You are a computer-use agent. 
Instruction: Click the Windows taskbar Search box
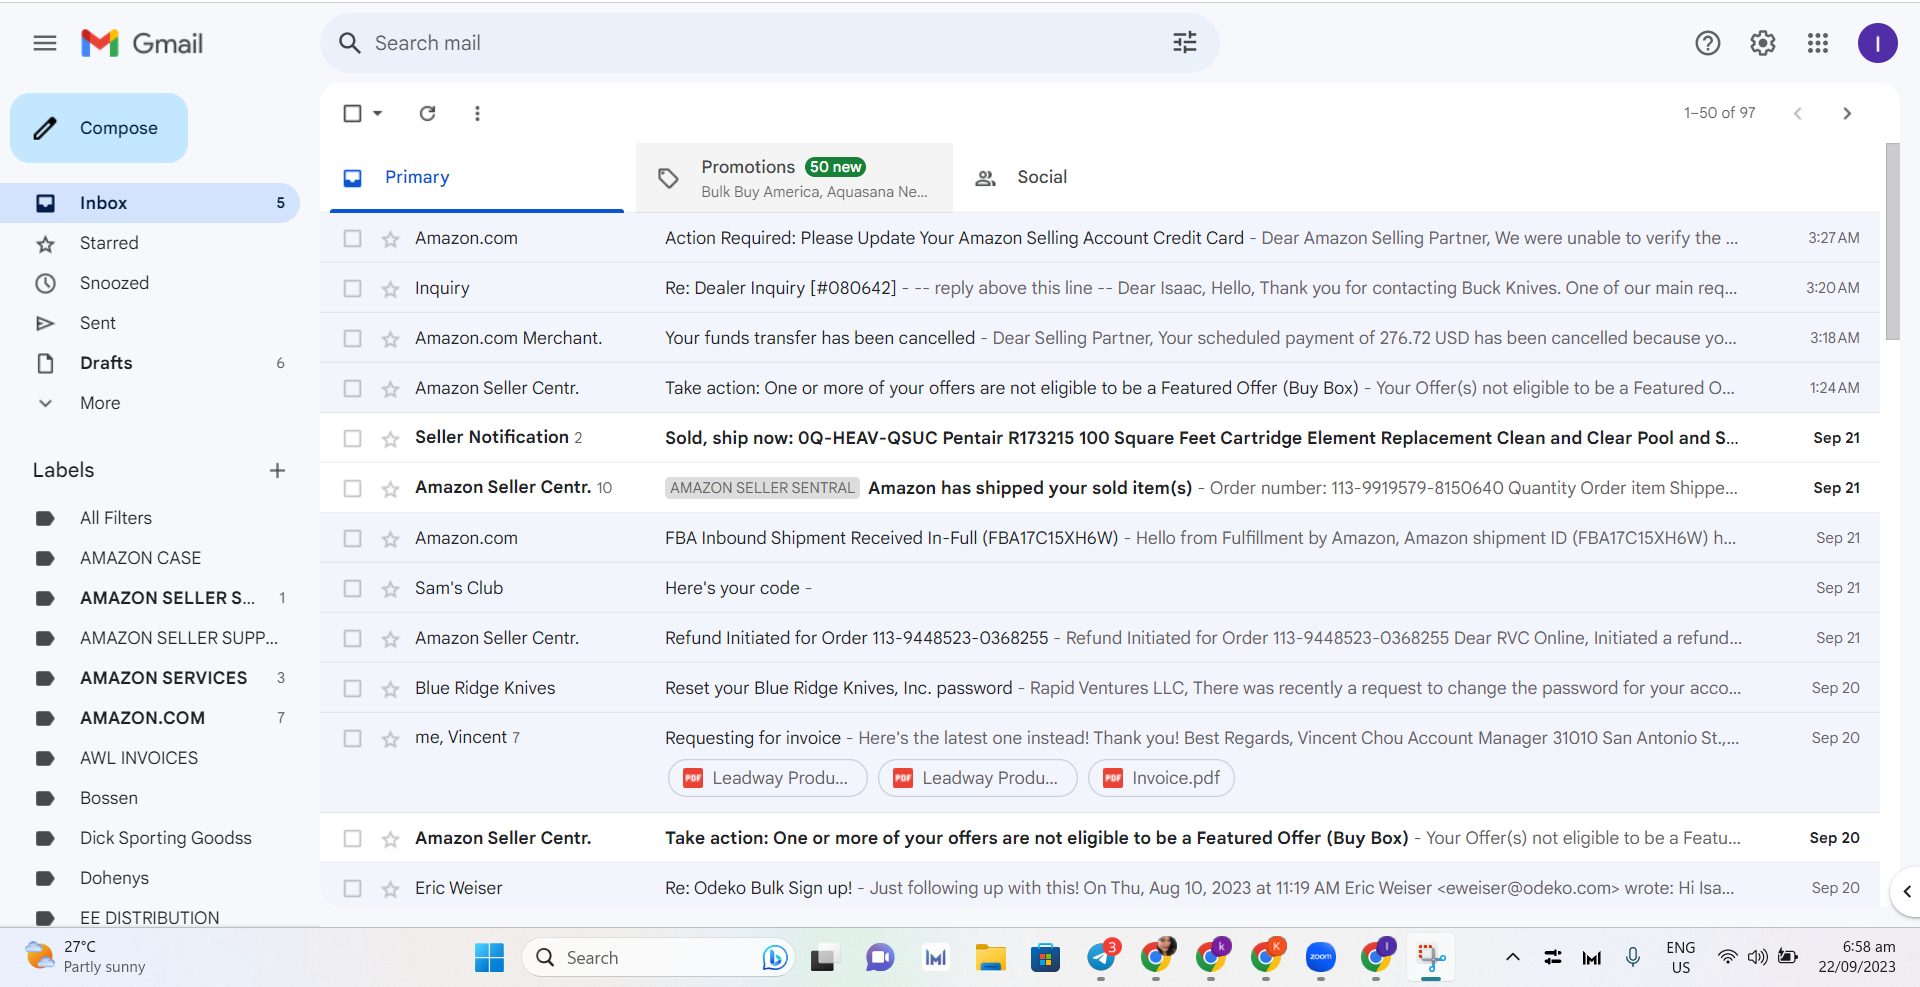pos(657,958)
